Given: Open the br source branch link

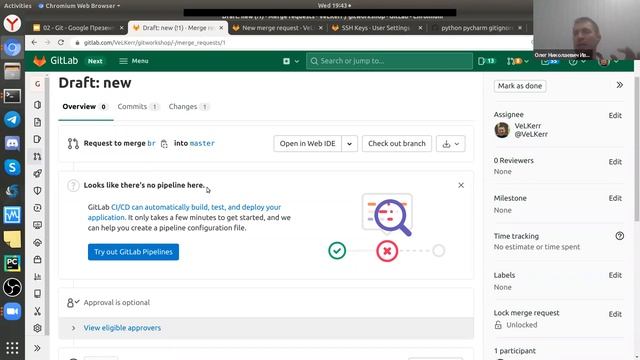Looking at the screenshot, I should click(151, 143).
